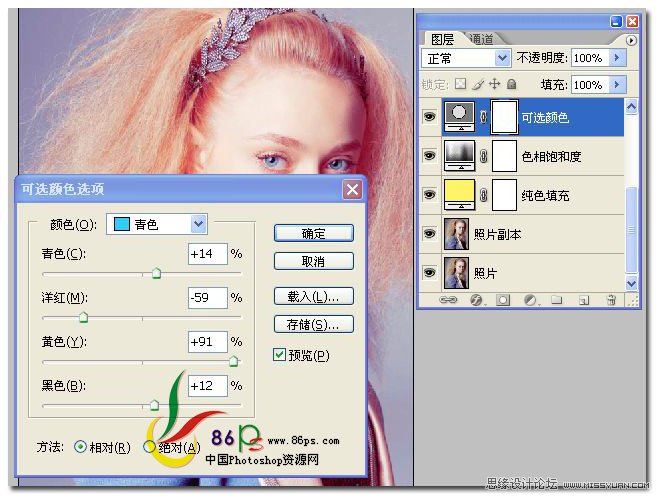The image size is (660, 500).
Task: Click the 取消 cancel button
Action: (314, 261)
